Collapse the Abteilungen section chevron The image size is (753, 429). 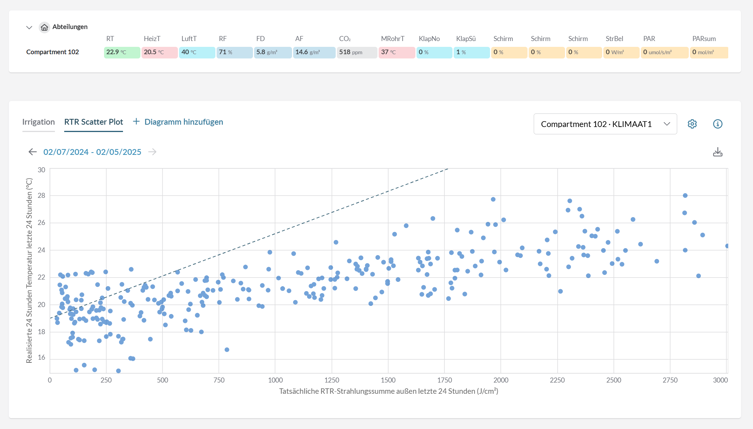pos(29,28)
